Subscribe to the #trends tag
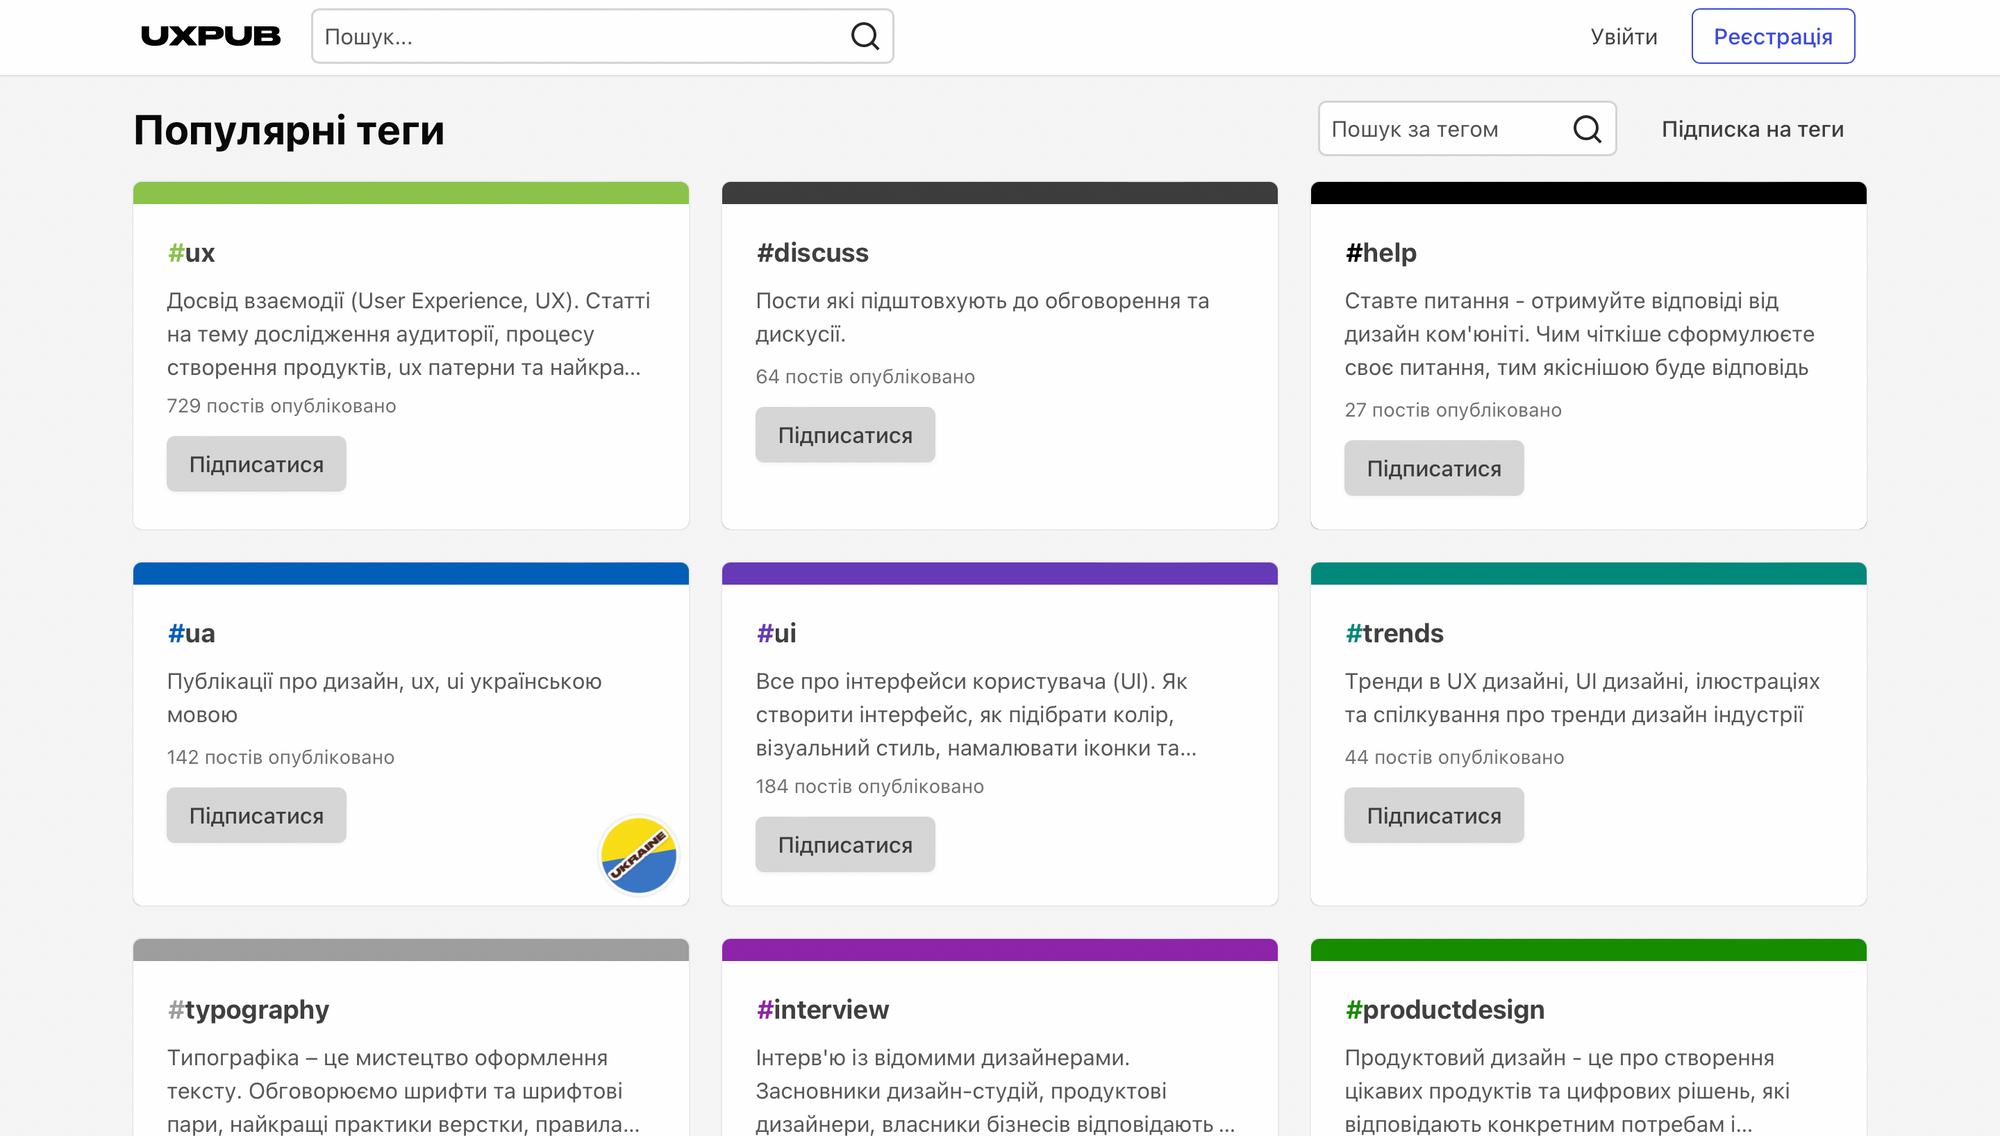 [1433, 815]
